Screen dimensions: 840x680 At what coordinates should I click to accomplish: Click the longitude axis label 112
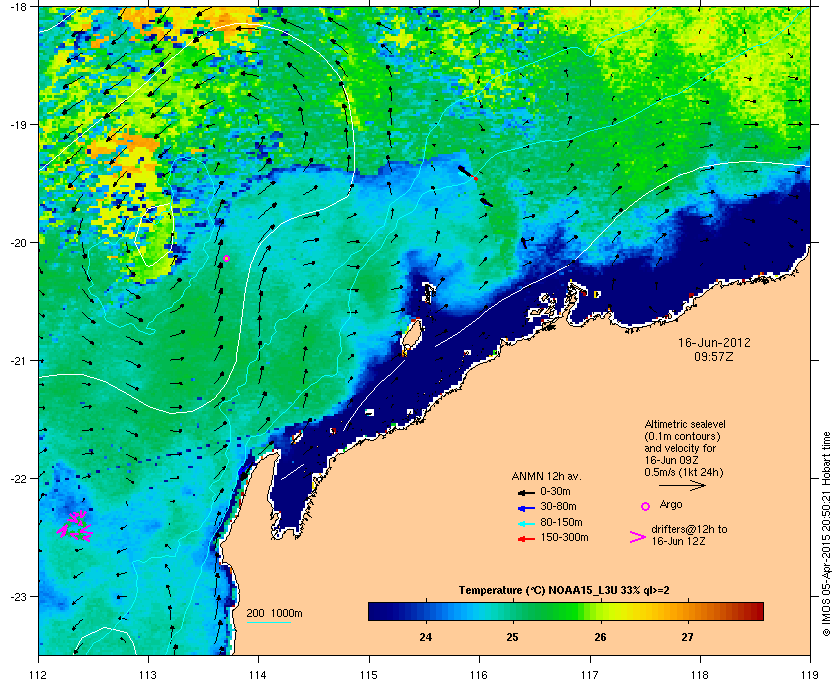[39, 674]
